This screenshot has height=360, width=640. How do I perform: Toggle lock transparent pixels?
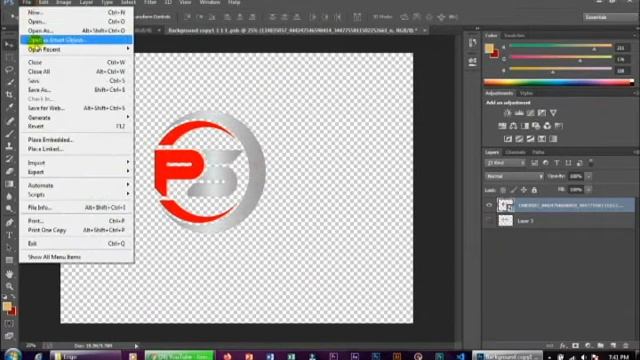[503, 190]
